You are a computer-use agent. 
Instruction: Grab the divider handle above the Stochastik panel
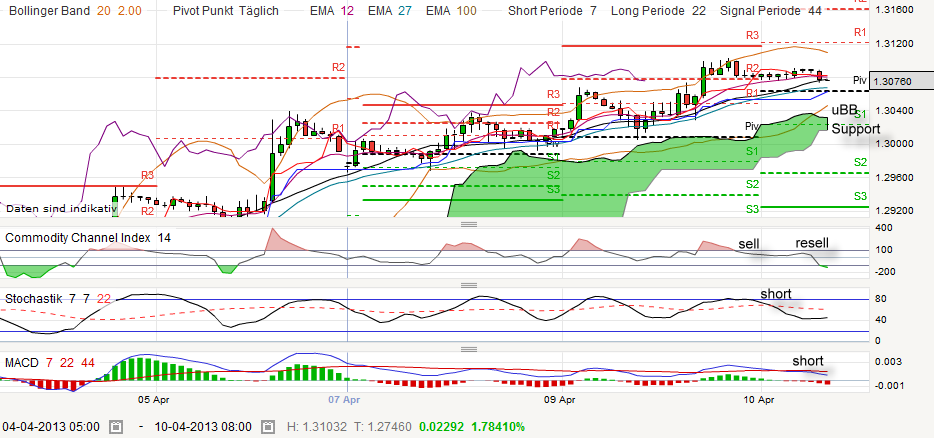click(x=469, y=285)
